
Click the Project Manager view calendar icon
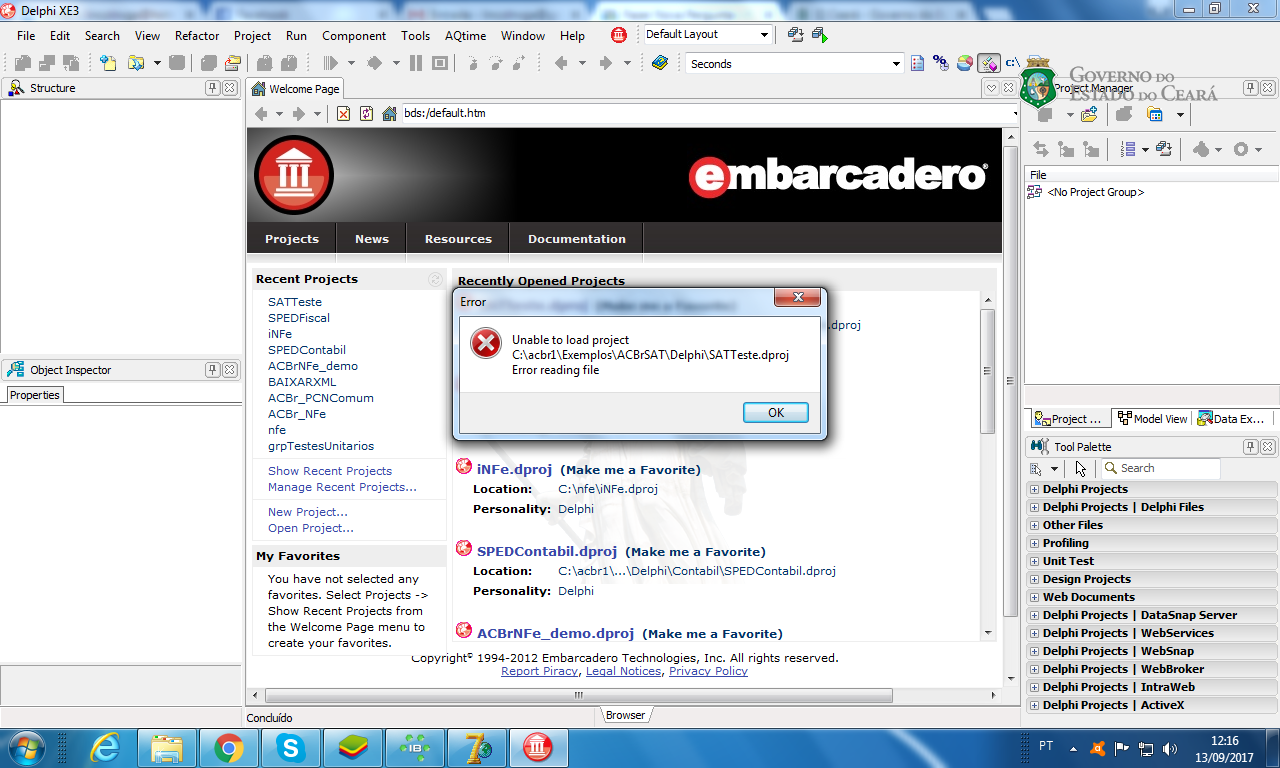pos(1155,115)
